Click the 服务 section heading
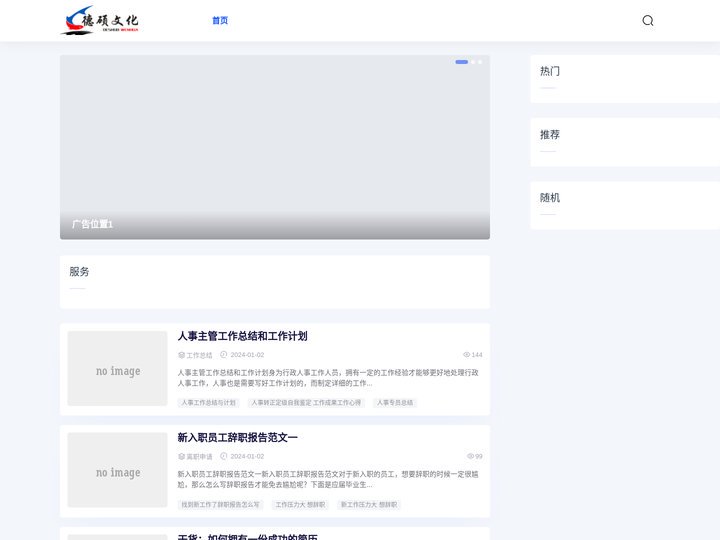The width and height of the screenshot is (720, 540). [x=79, y=271]
